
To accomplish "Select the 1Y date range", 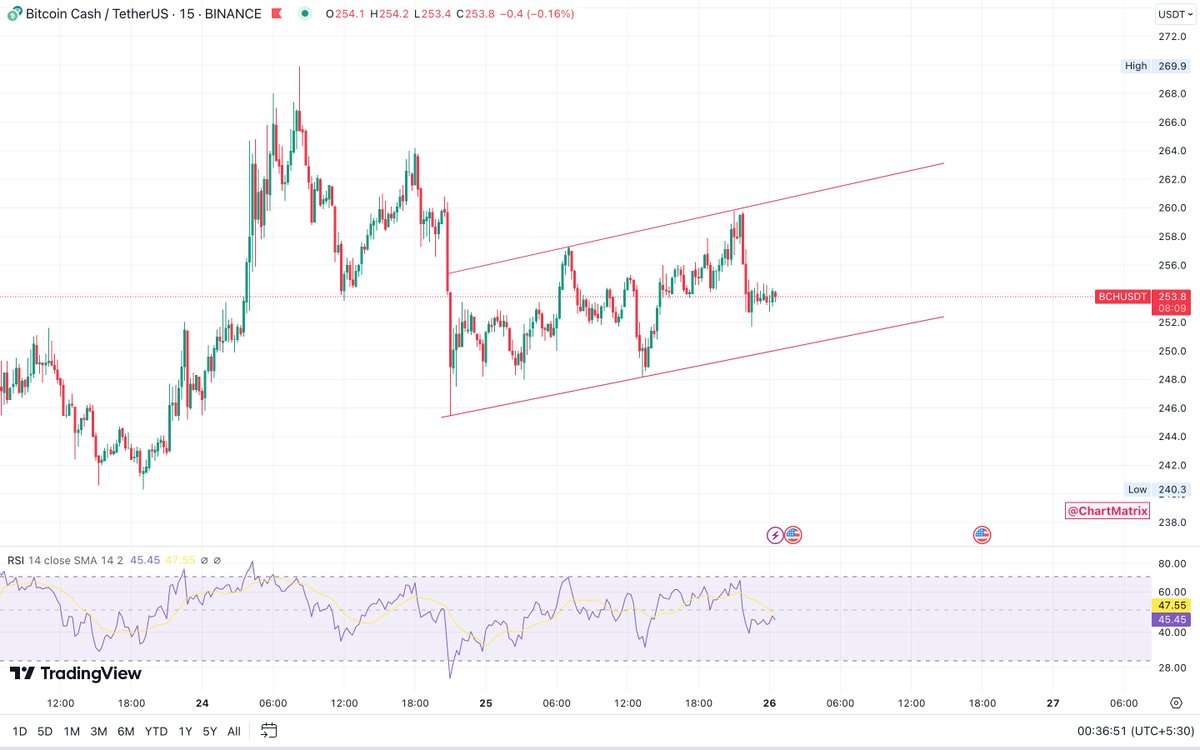I will pyautogui.click(x=184, y=731).
